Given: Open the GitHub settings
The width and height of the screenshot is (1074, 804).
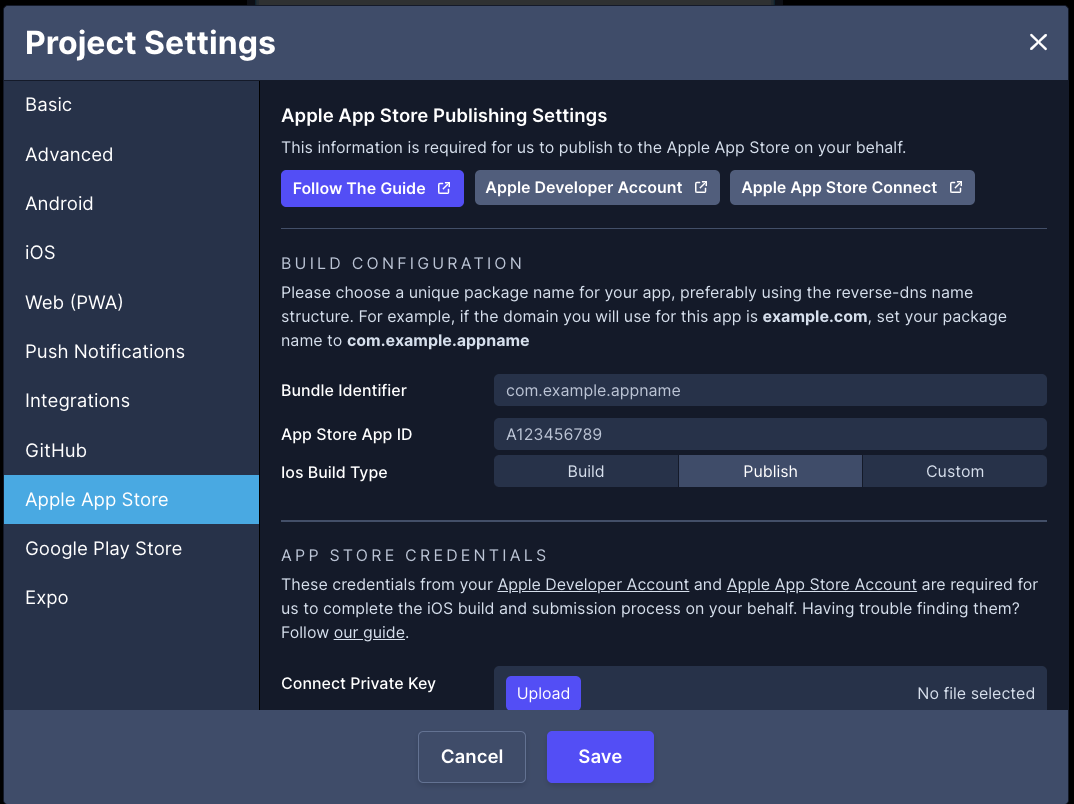Looking at the screenshot, I should (x=132, y=450).
